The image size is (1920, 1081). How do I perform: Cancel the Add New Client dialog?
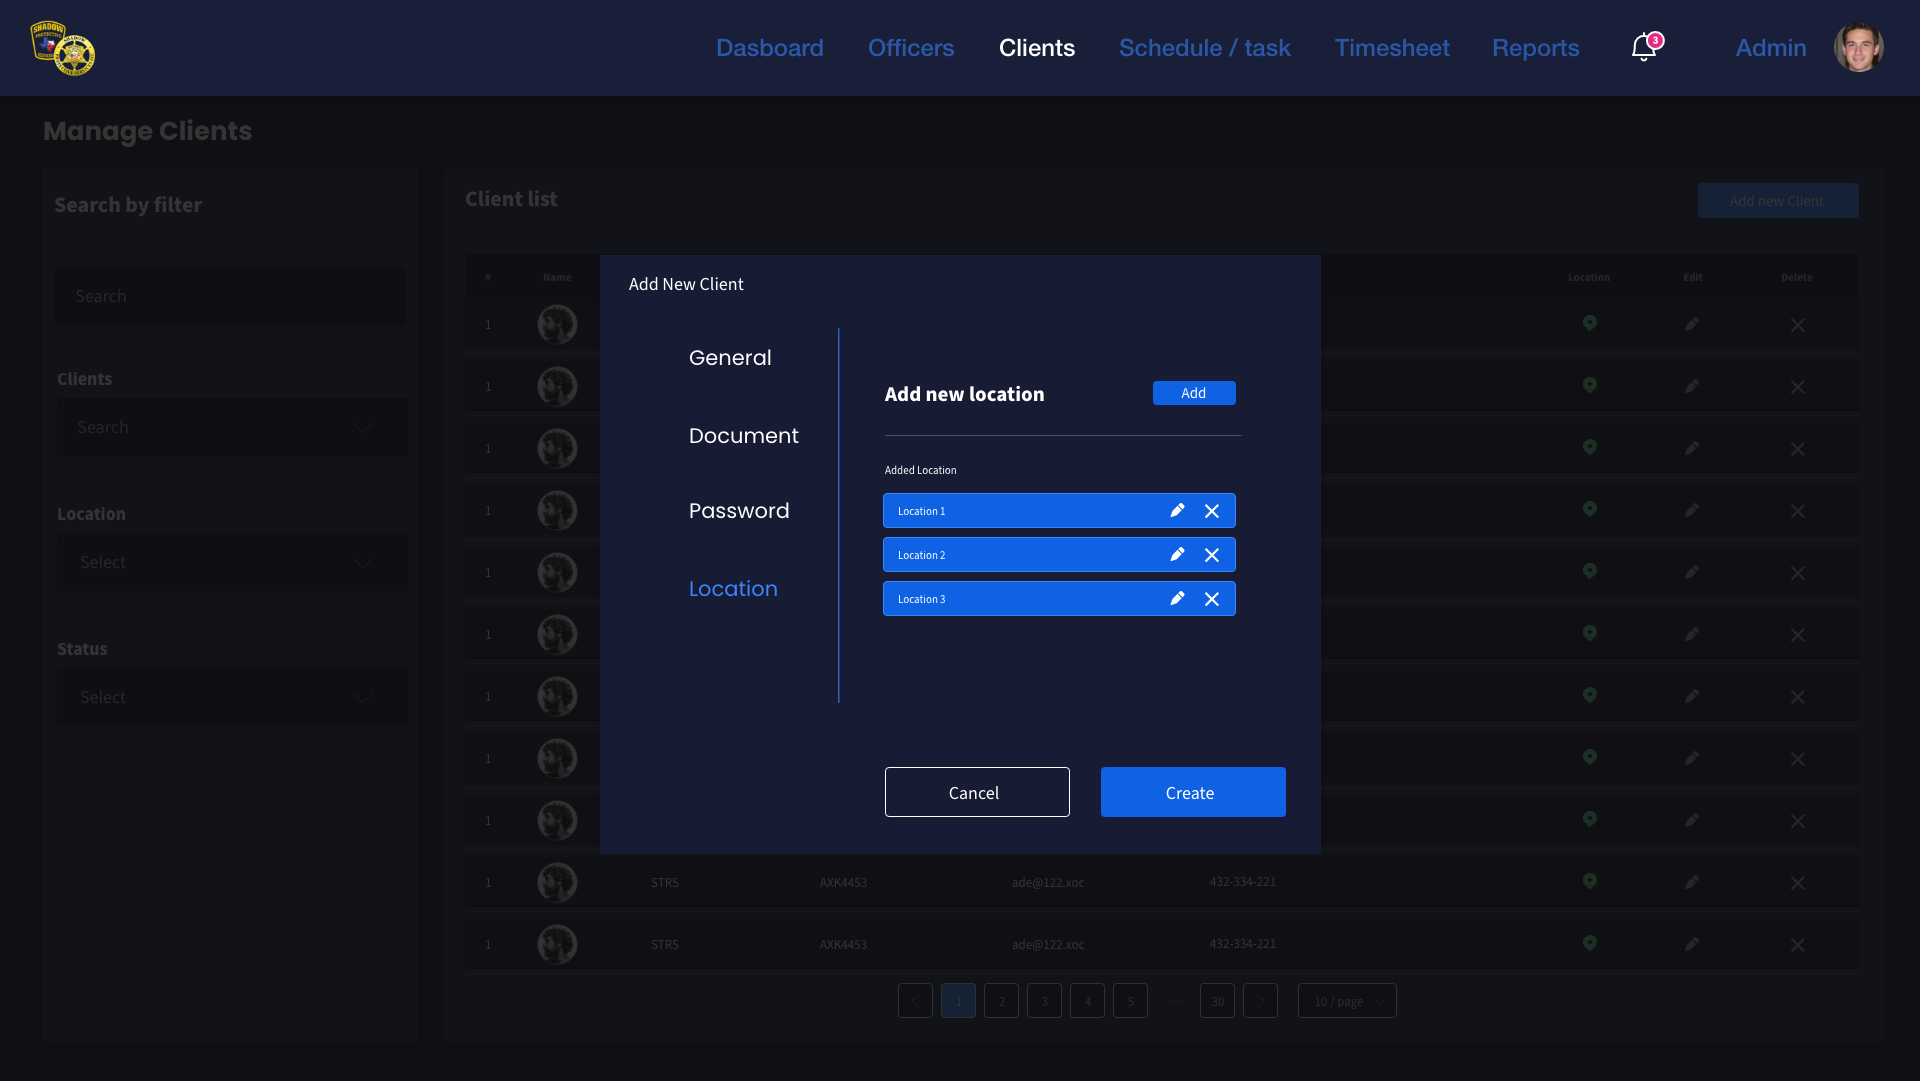coord(976,792)
